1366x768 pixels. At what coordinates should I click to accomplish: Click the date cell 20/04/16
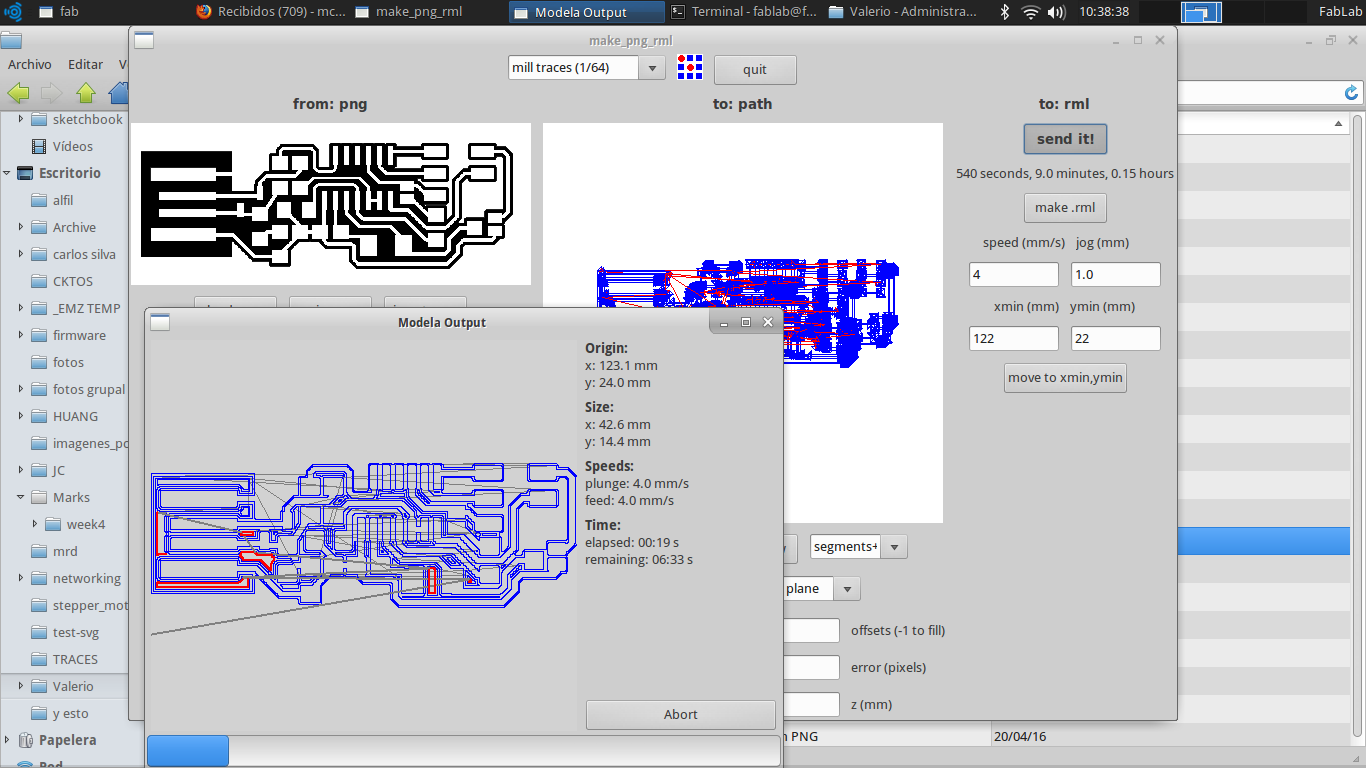(1020, 736)
